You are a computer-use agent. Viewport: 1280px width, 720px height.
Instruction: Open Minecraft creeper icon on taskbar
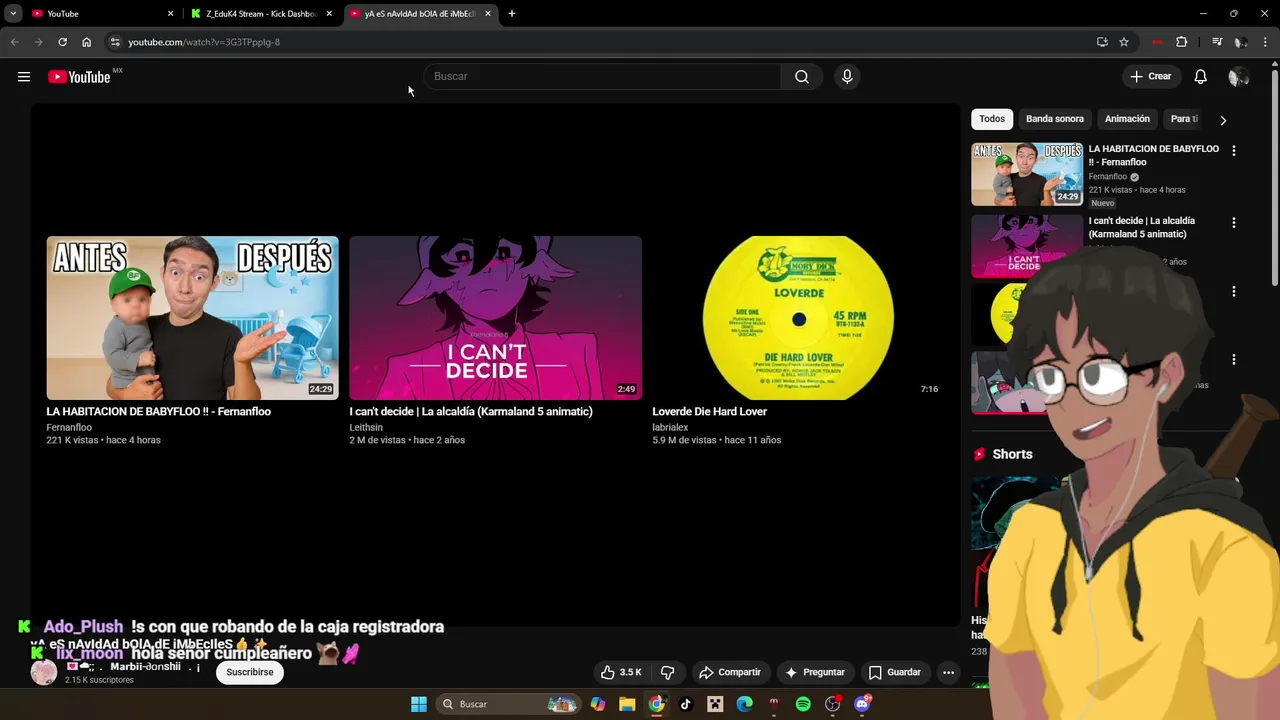pyautogui.click(x=715, y=704)
